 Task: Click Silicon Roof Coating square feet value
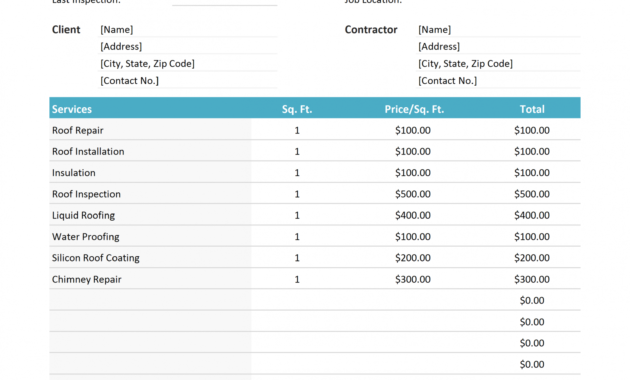(297, 258)
